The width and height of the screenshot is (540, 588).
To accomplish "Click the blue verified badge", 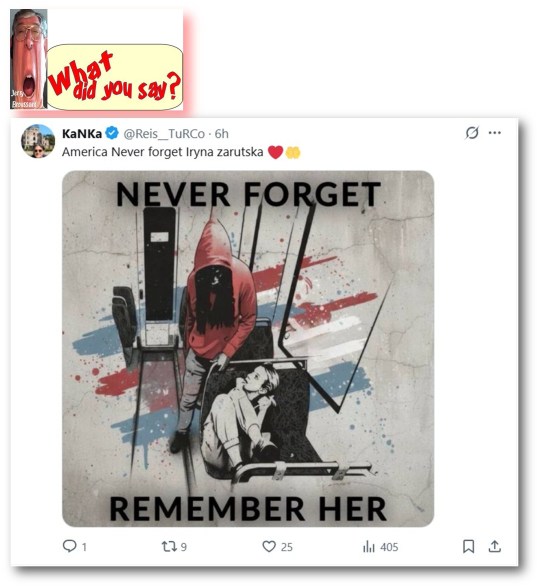I will click(112, 133).
